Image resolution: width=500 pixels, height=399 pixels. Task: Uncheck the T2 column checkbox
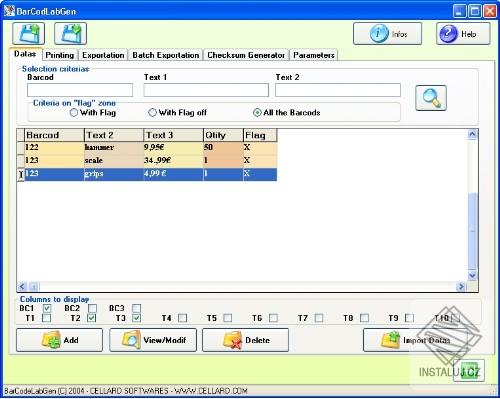92,318
